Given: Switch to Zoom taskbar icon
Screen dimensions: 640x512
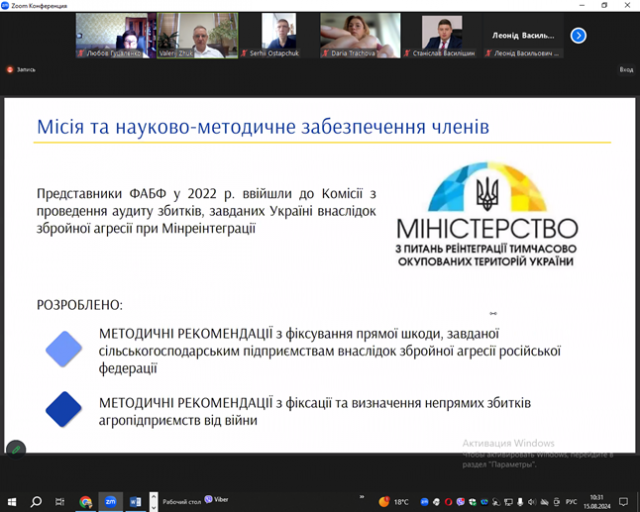Looking at the screenshot, I should tap(110, 502).
